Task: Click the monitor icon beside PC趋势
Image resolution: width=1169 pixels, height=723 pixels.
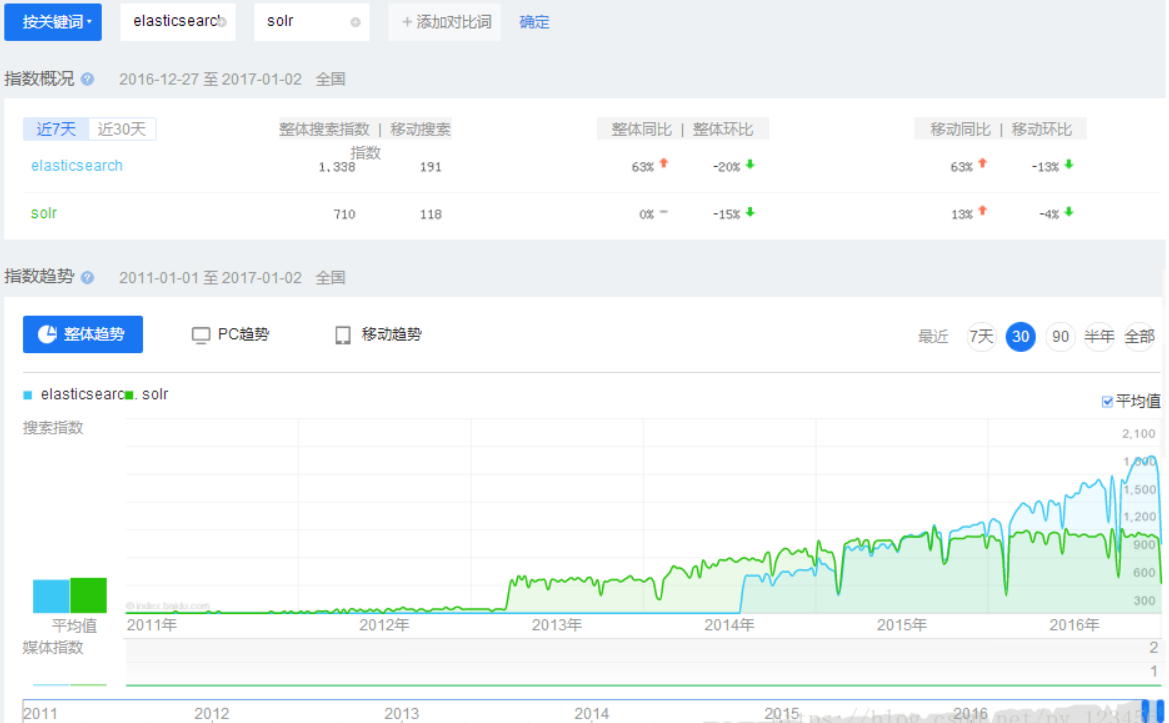Action: click(201, 335)
